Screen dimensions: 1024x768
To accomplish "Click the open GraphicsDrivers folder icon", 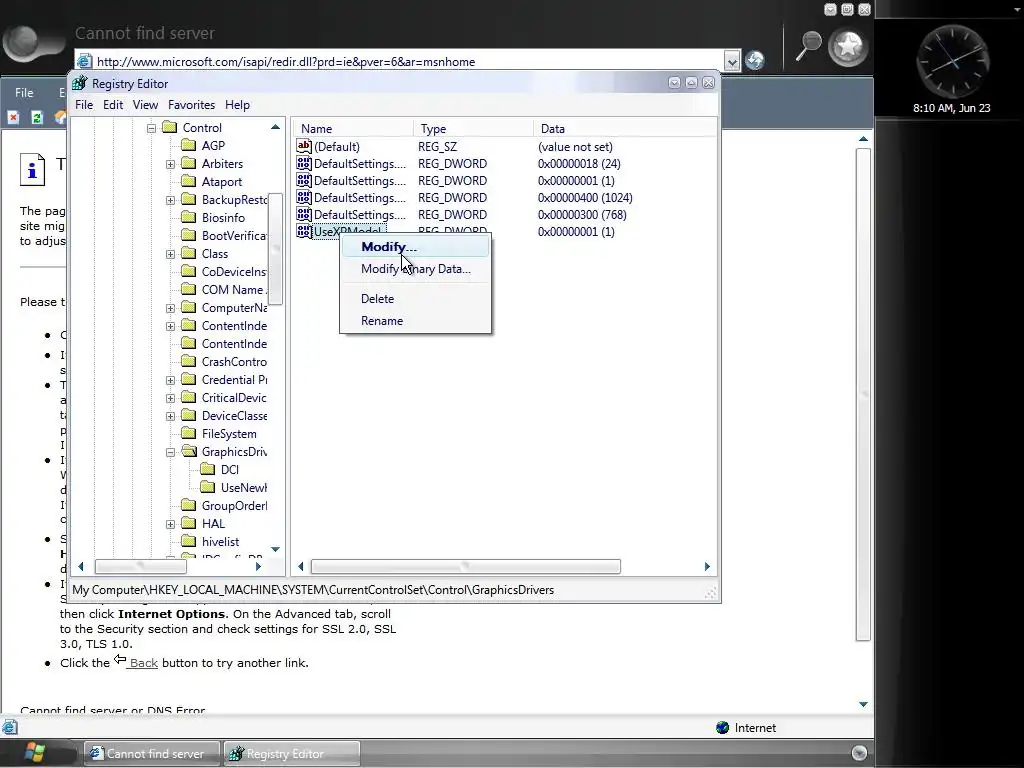I will 189,451.
